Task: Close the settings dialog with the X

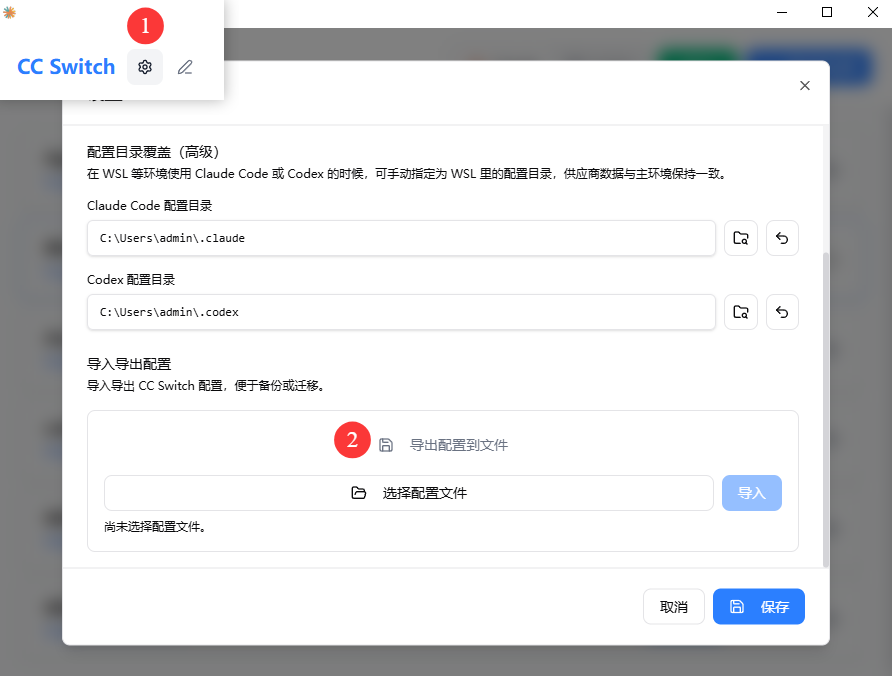Action: (805, 86)
